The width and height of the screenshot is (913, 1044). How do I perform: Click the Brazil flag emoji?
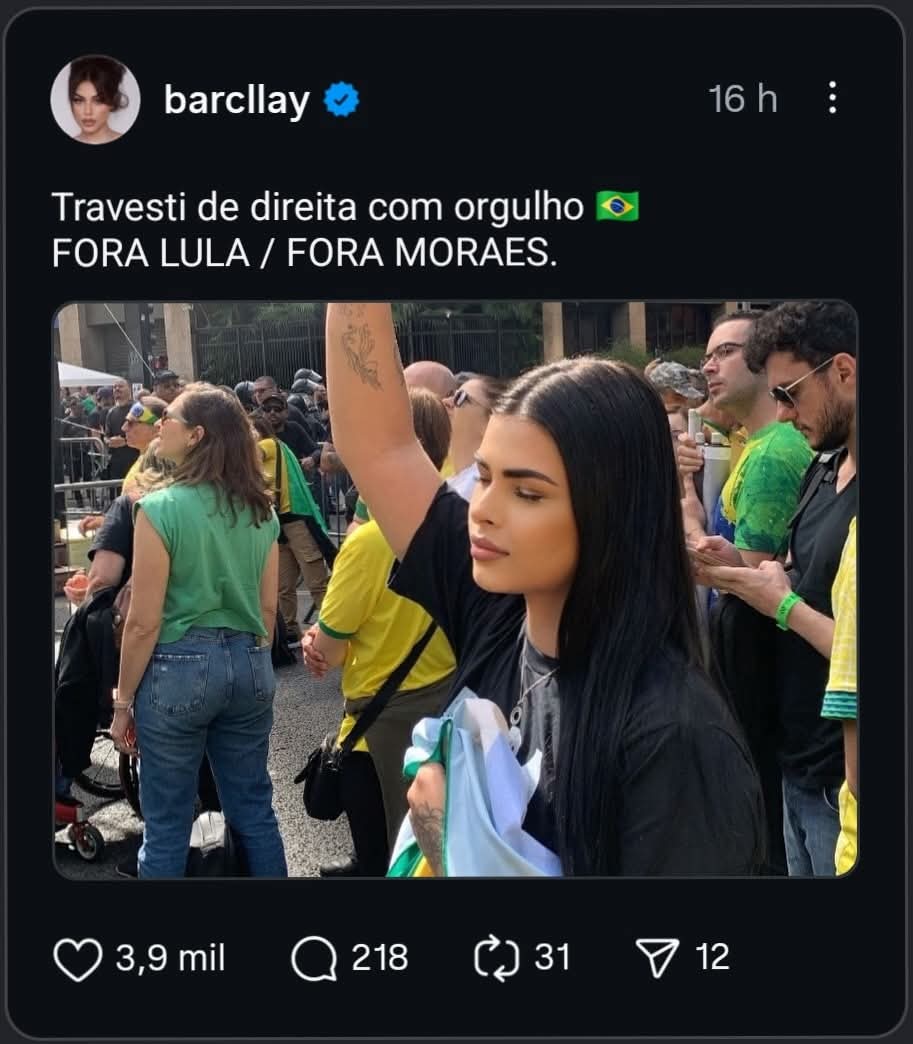point(617,206)
